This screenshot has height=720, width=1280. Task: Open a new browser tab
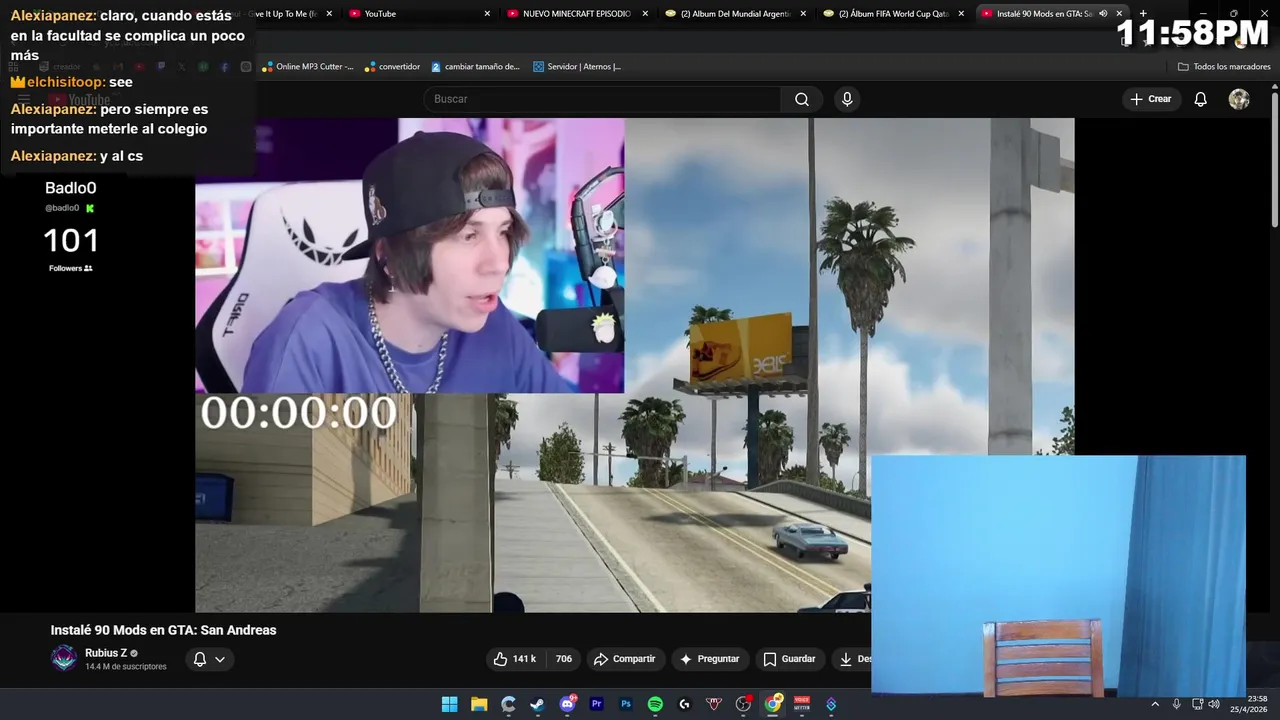[1143, 14]
